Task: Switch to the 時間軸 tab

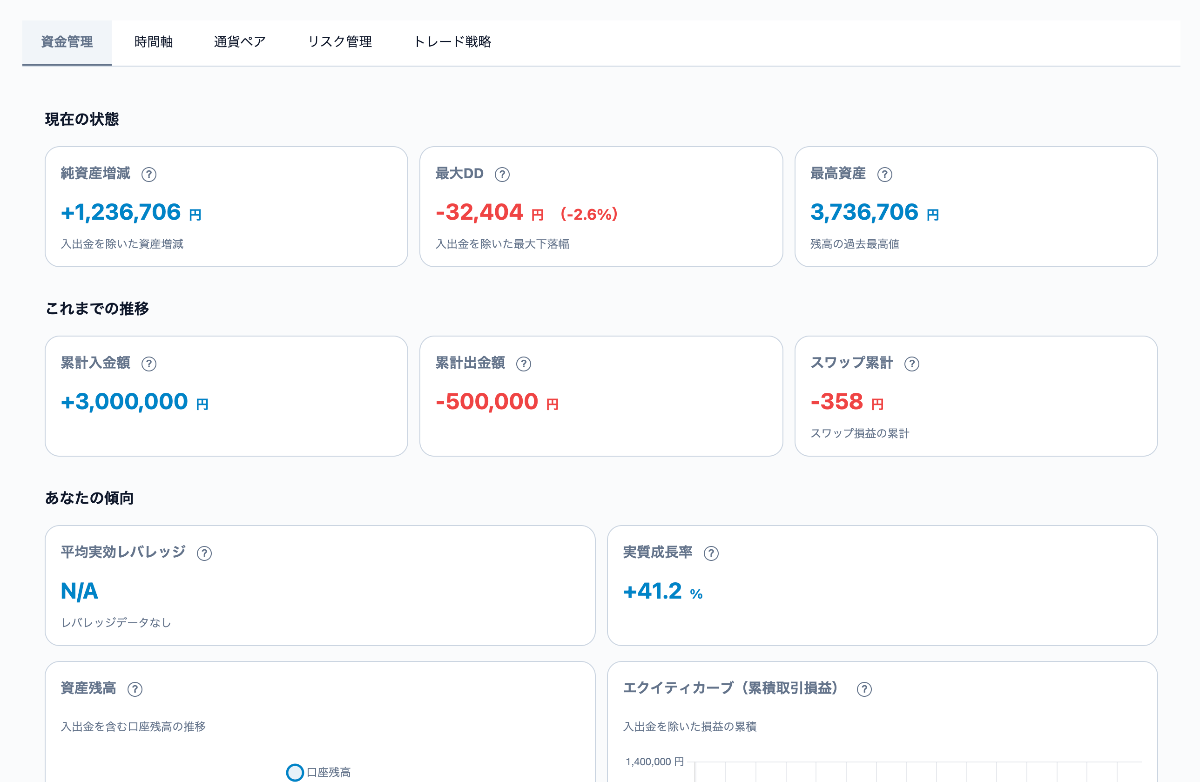Action: pos(154,42)
